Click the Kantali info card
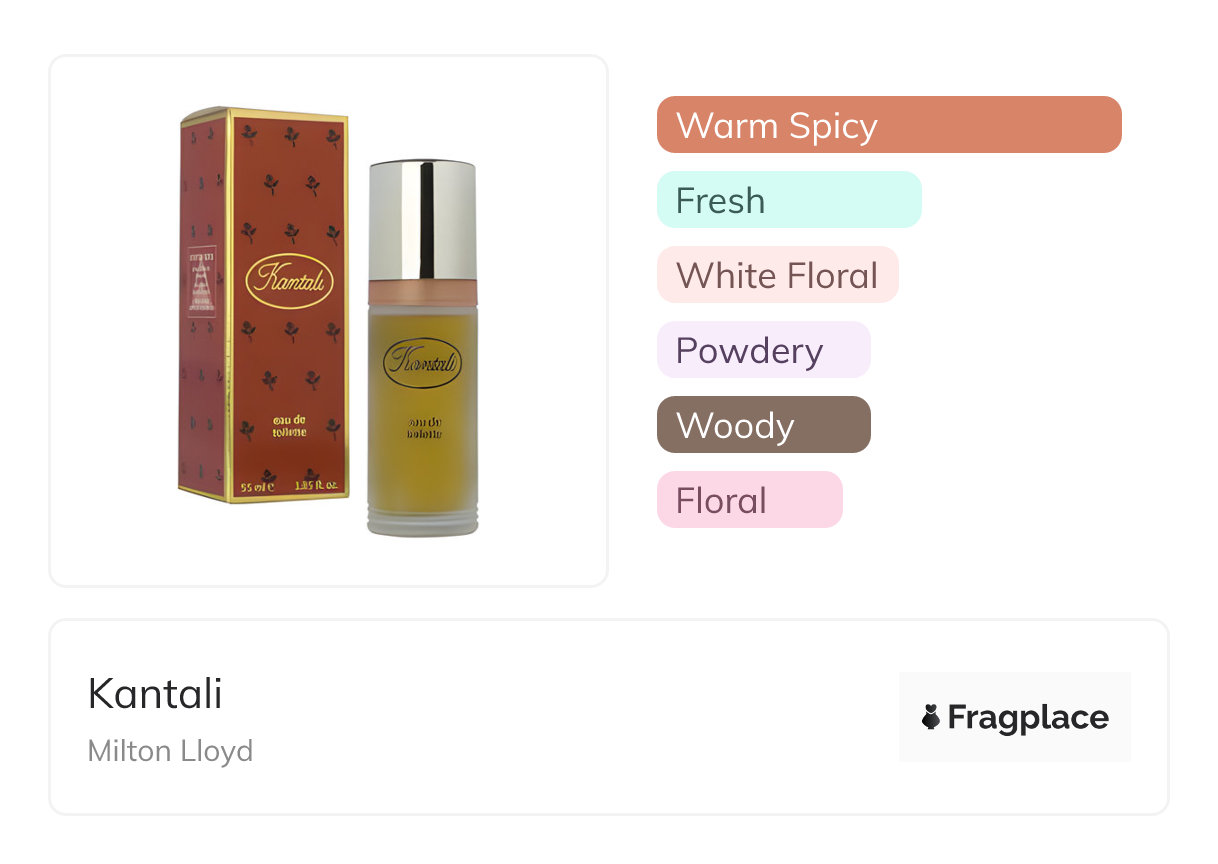Viewport: 1218px width, 864px height. point(609,717)
